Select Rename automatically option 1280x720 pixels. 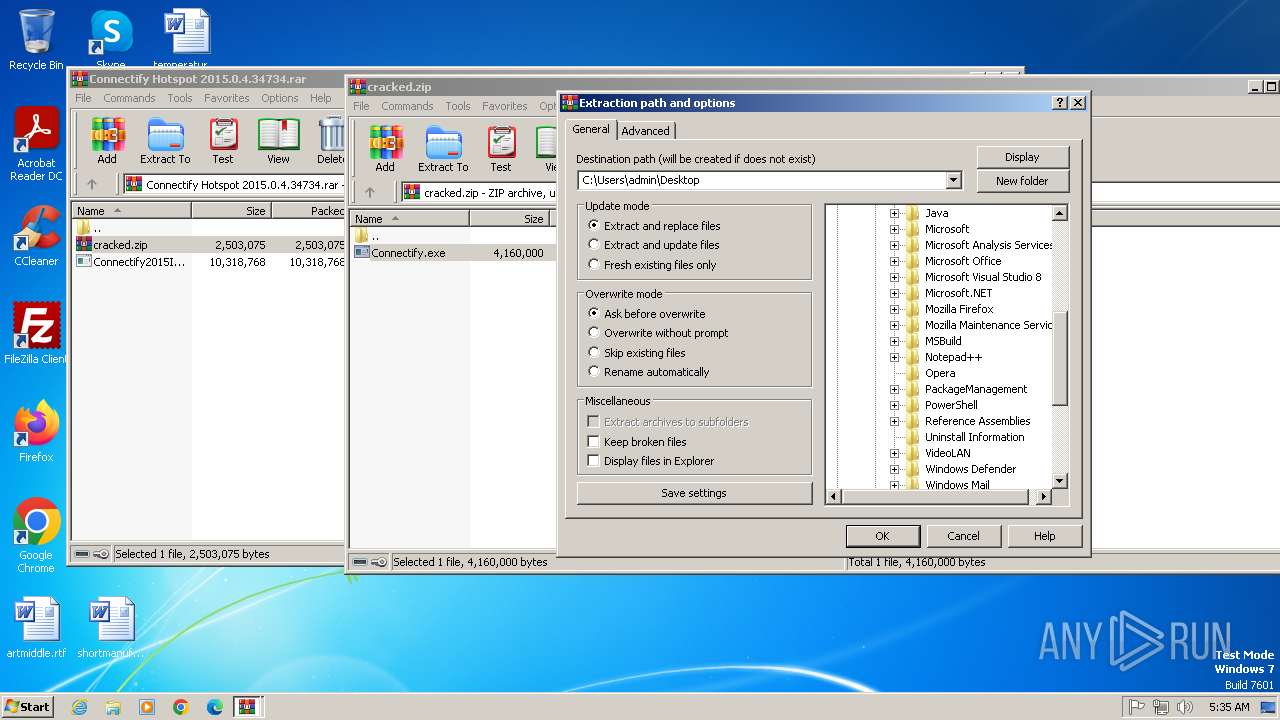(649, 372)
